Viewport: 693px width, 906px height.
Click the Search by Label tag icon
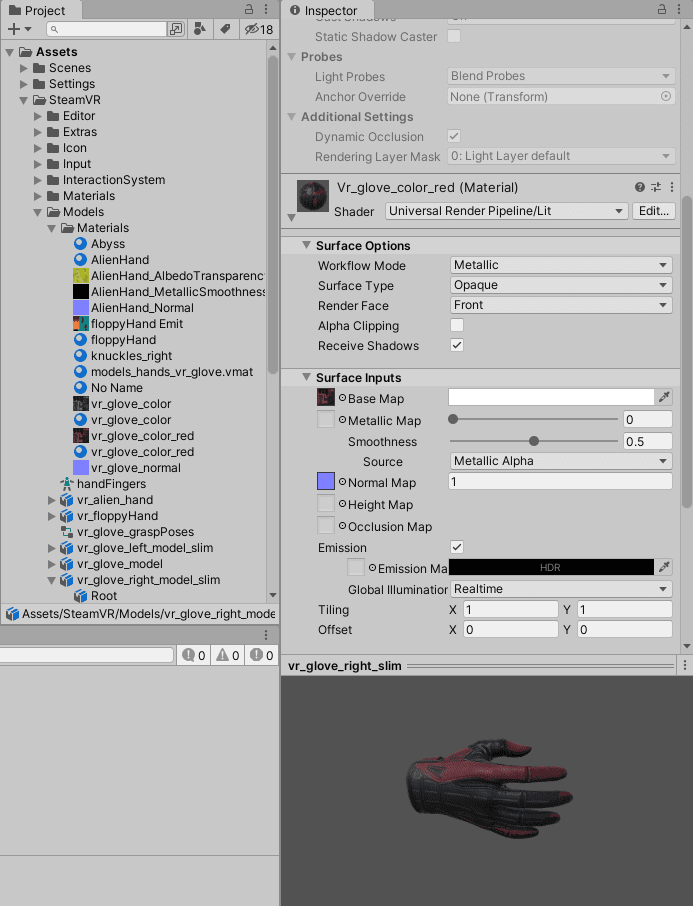pyautogui.click(x=226, y=30)
